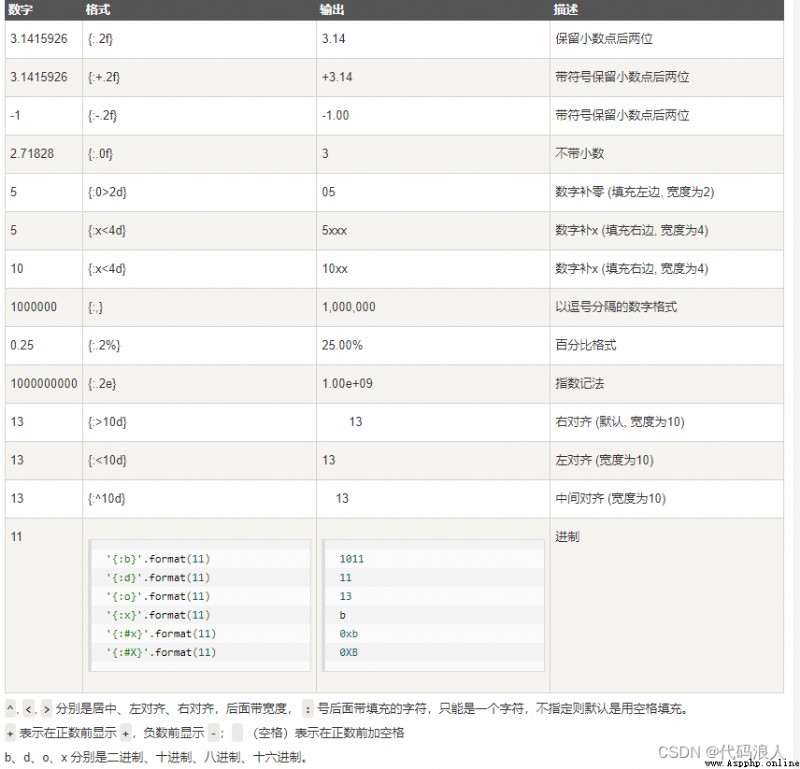Click the description 右对齐 (默认, 宽度为10)

620,421
